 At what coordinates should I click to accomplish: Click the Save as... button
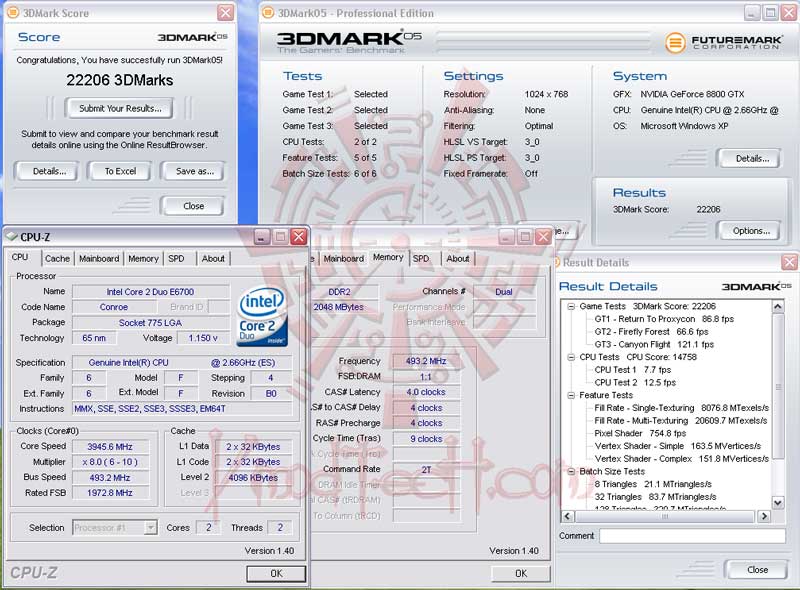194,171
